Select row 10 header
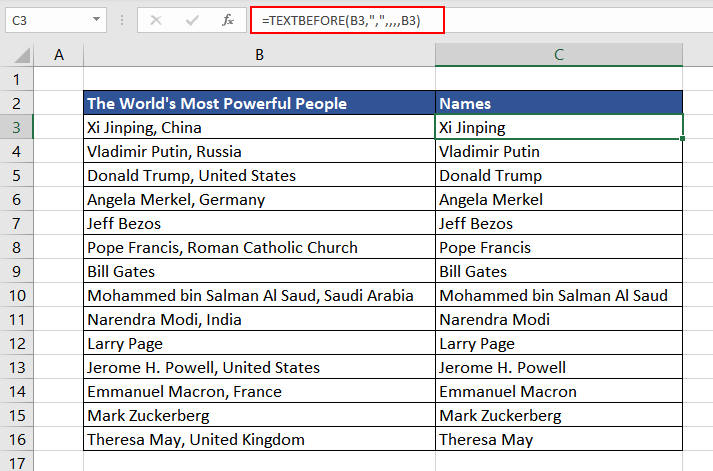The height and width of the screenshot is (471, 713). click(17, 295)
